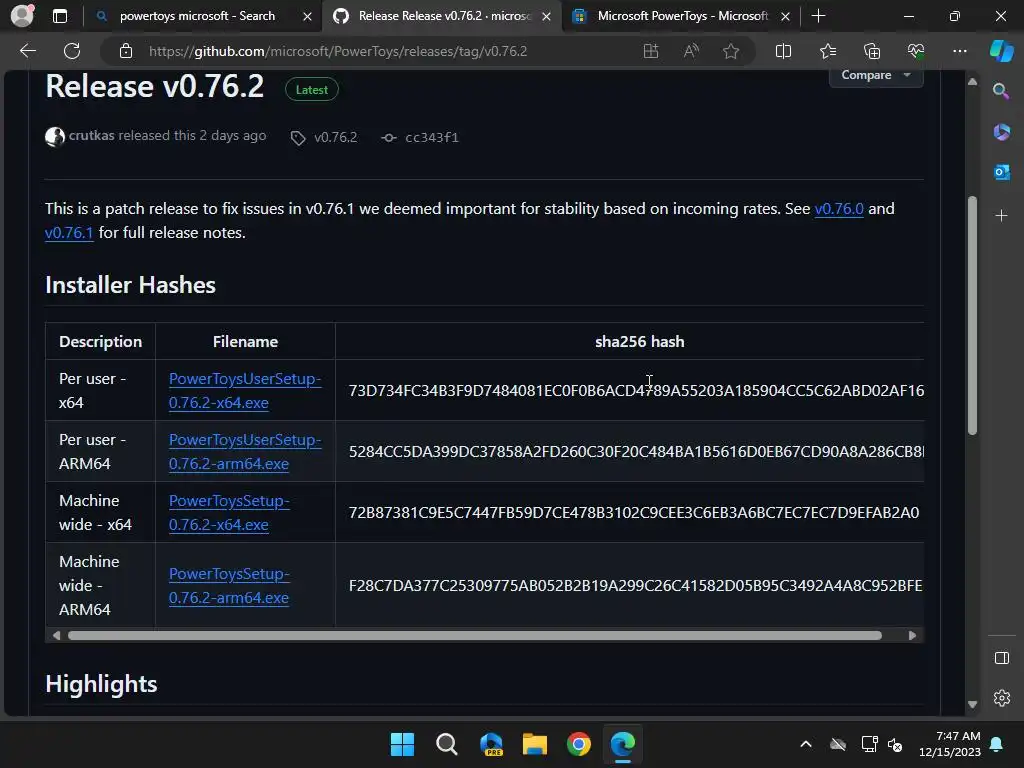The height and width of the screenshot is (768, 1024).
Task: Click the OneDrive tray icon
Action: [x=838, y=744]
